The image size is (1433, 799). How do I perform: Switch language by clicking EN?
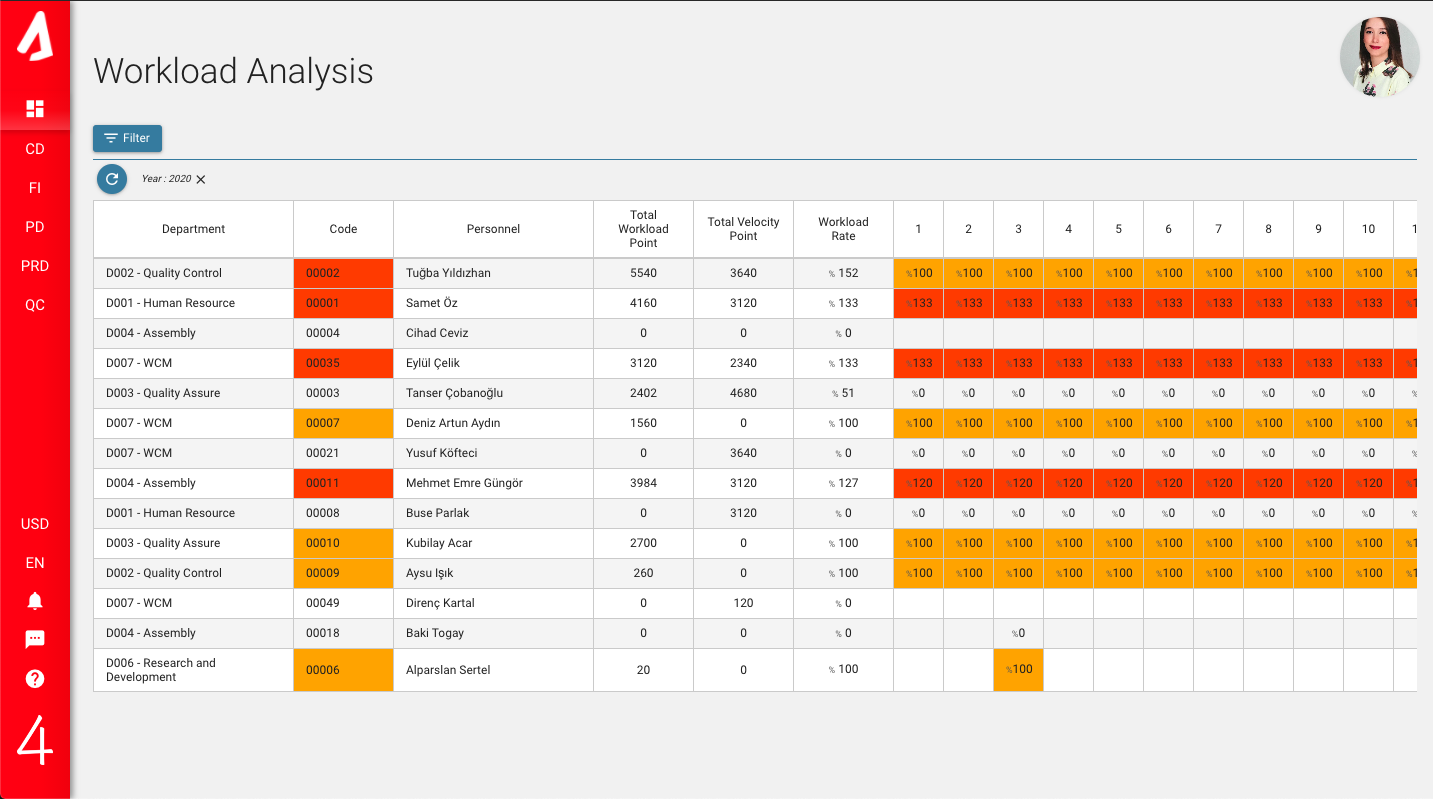(34, 562)
